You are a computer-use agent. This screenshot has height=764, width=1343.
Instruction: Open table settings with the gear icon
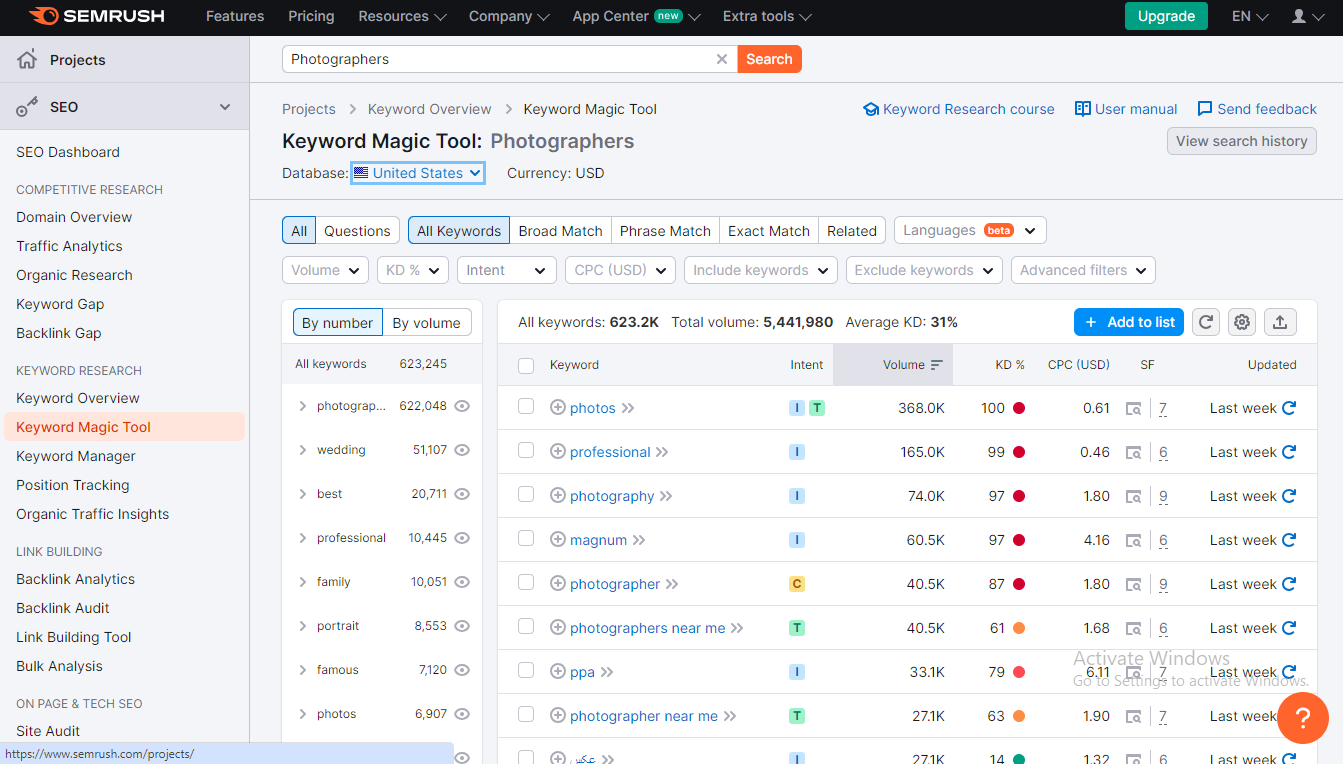click(x=1241, y=321)
